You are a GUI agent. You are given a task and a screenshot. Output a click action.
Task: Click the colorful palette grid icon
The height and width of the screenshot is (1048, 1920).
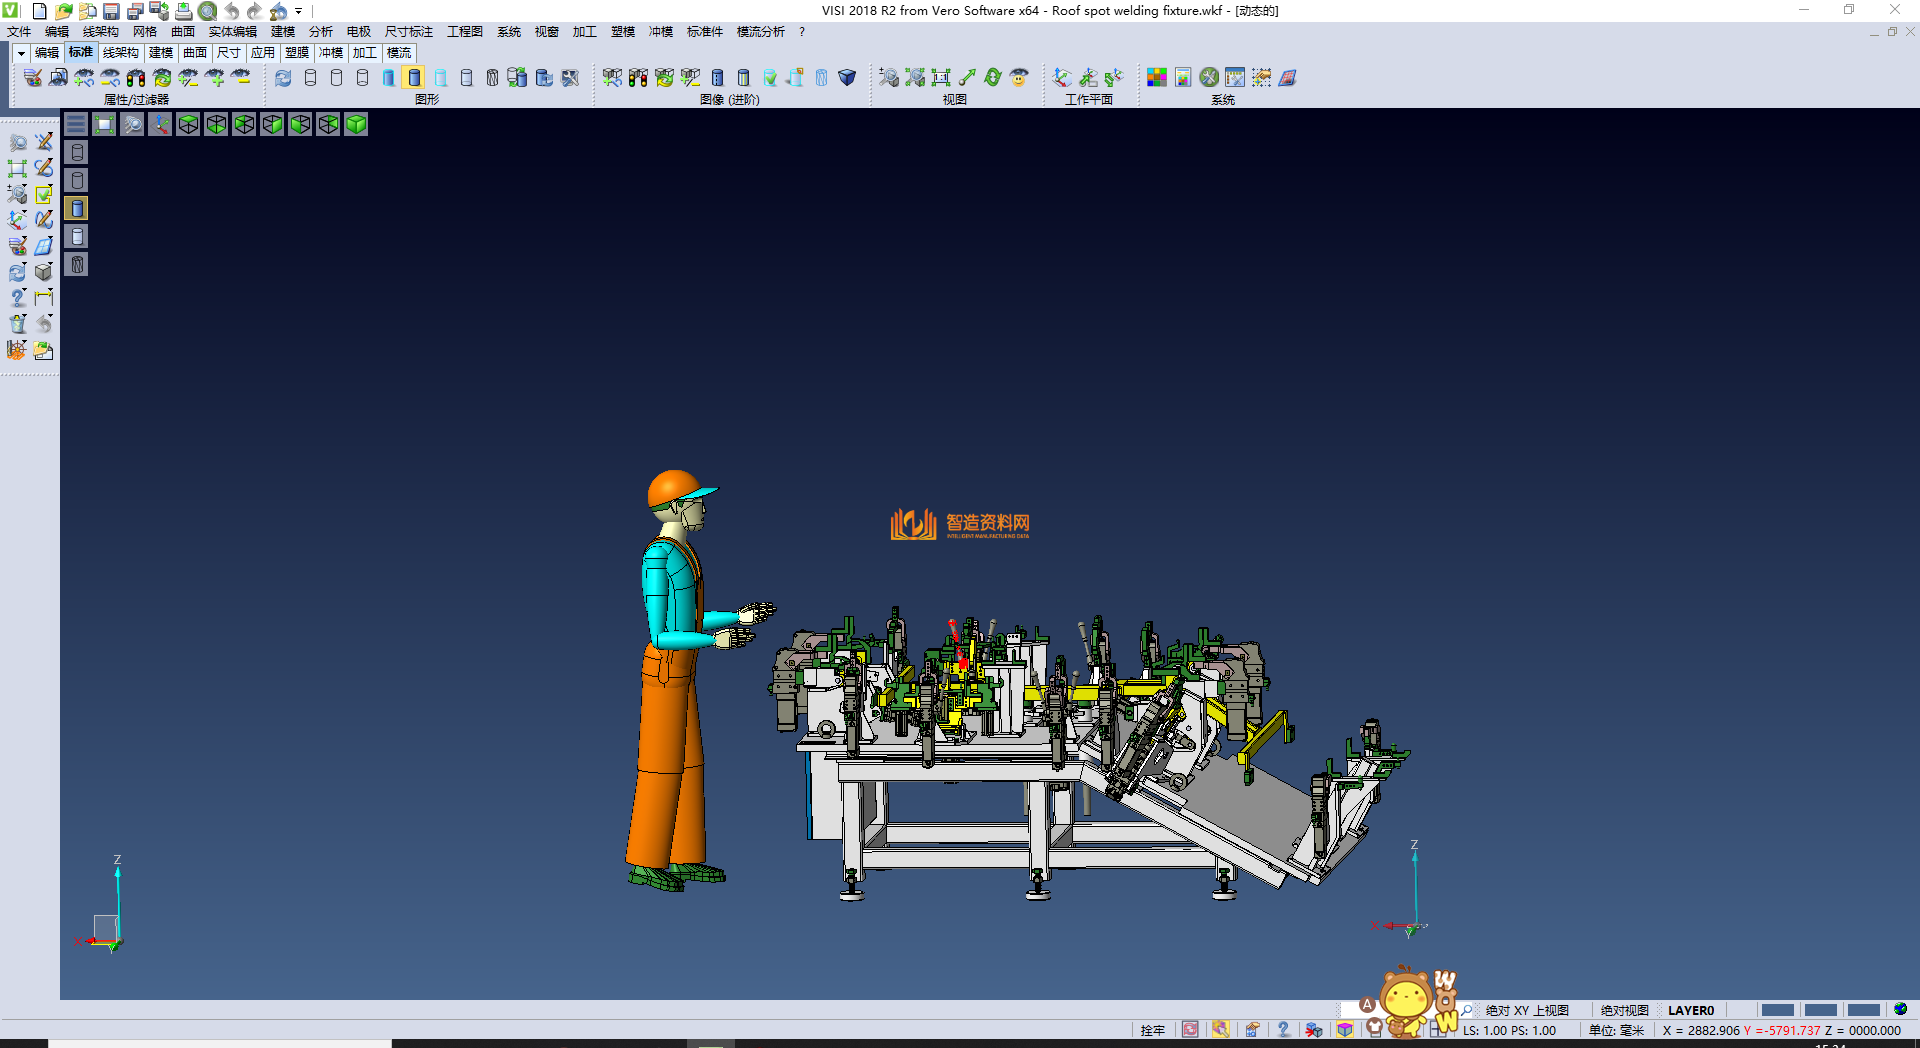coord(1157,78)
